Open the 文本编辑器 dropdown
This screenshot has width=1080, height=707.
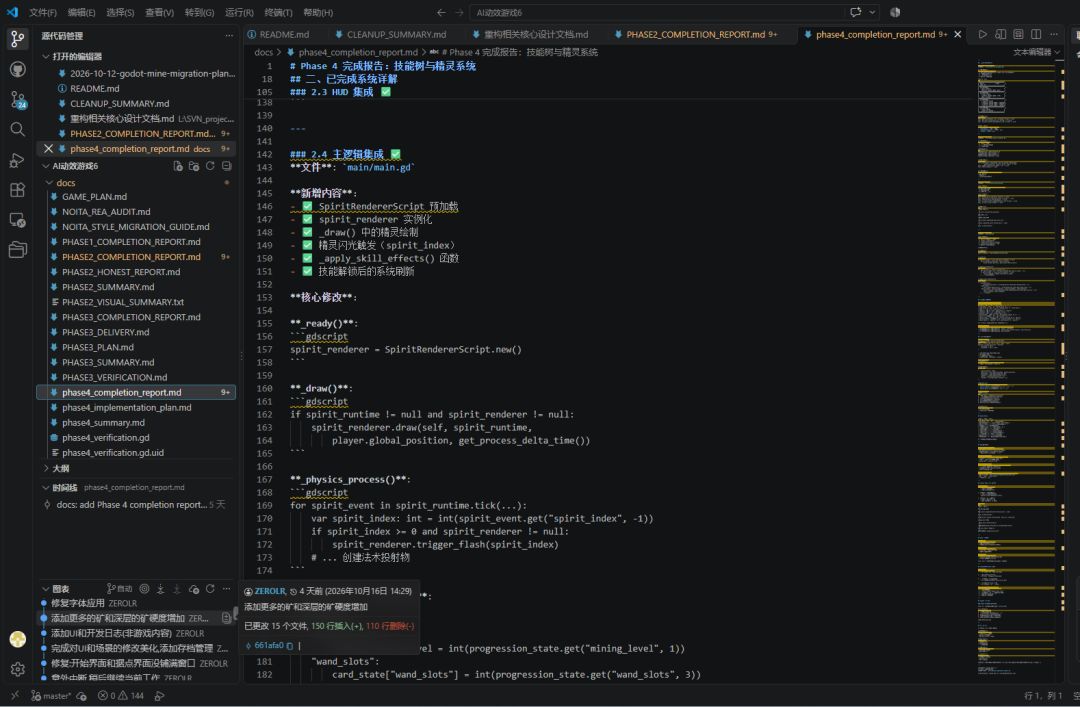click(1037, 52)
